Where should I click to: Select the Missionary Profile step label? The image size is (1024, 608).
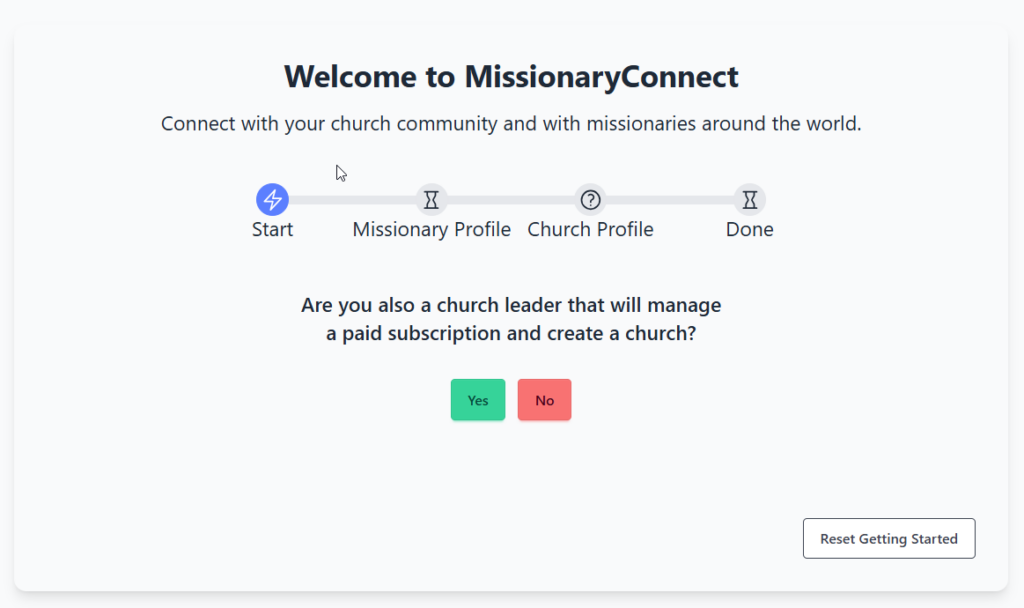tap(431, 230)
